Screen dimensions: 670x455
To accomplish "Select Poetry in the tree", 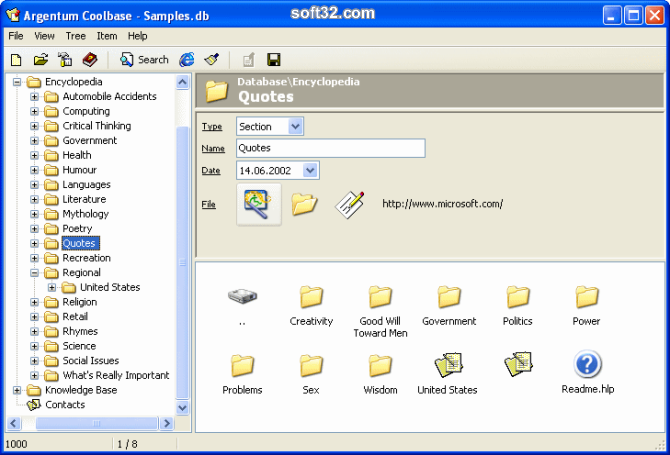I will coord(77,229).
